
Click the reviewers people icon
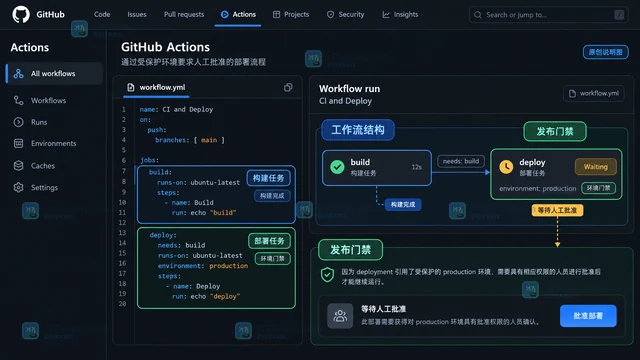340,316
